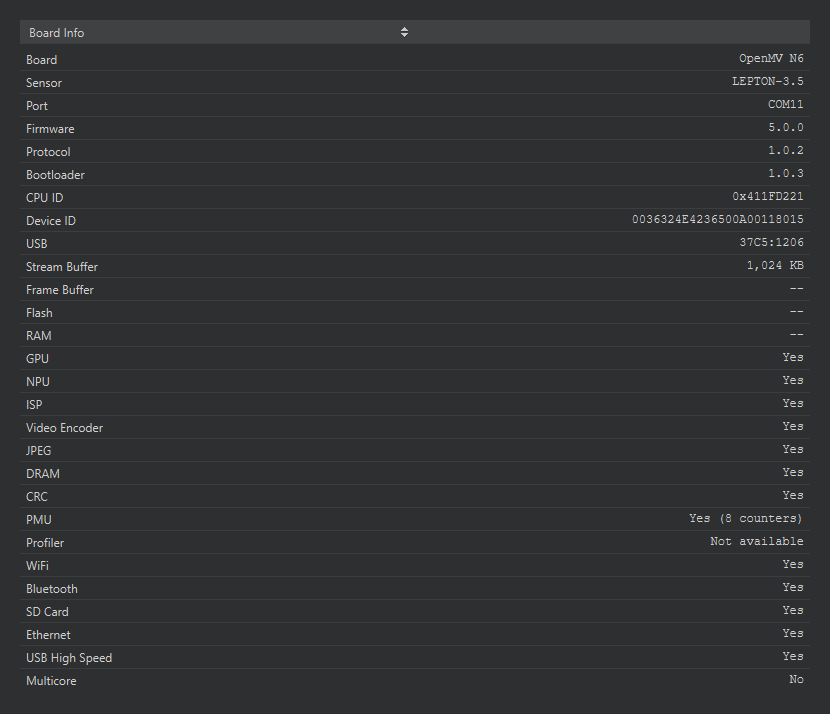Viewport: 830px width, 714px height.
Task: Select the CRC row label
Action: (37, 497)
